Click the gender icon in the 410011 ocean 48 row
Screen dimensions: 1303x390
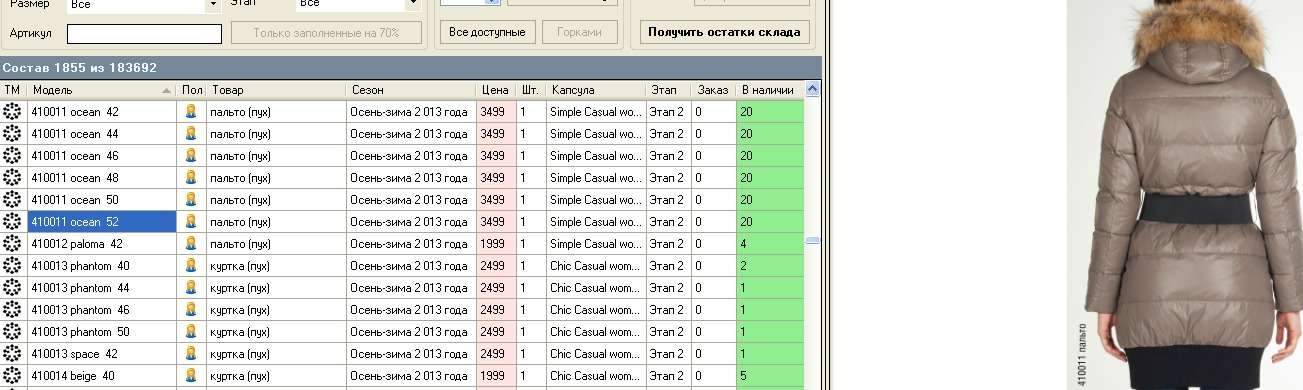(x=191, y=178)
